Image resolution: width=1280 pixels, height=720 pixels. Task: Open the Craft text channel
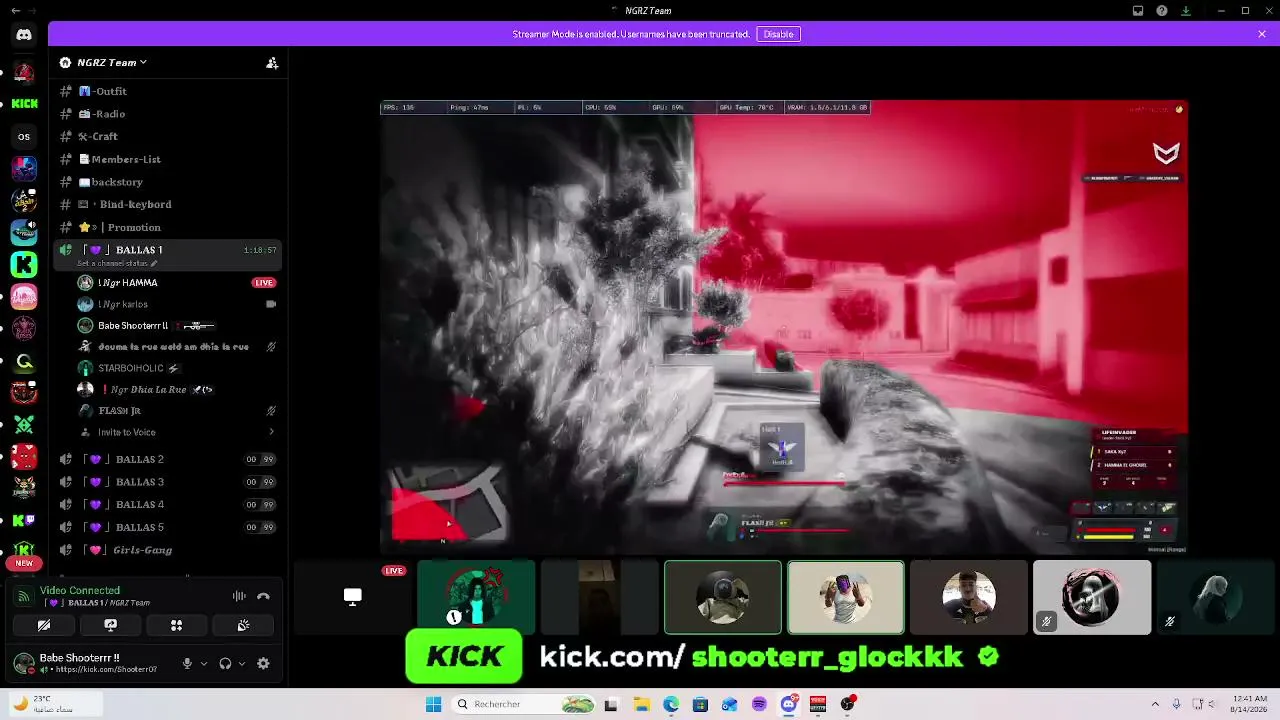168,136
